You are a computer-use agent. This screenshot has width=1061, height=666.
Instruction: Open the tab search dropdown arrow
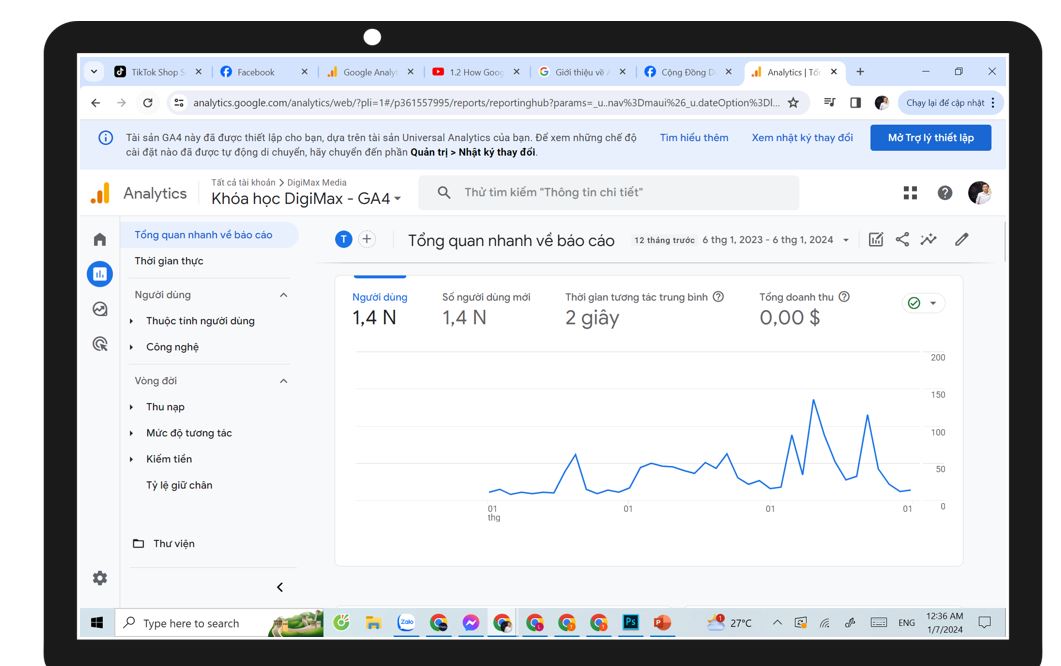point(94,71)
